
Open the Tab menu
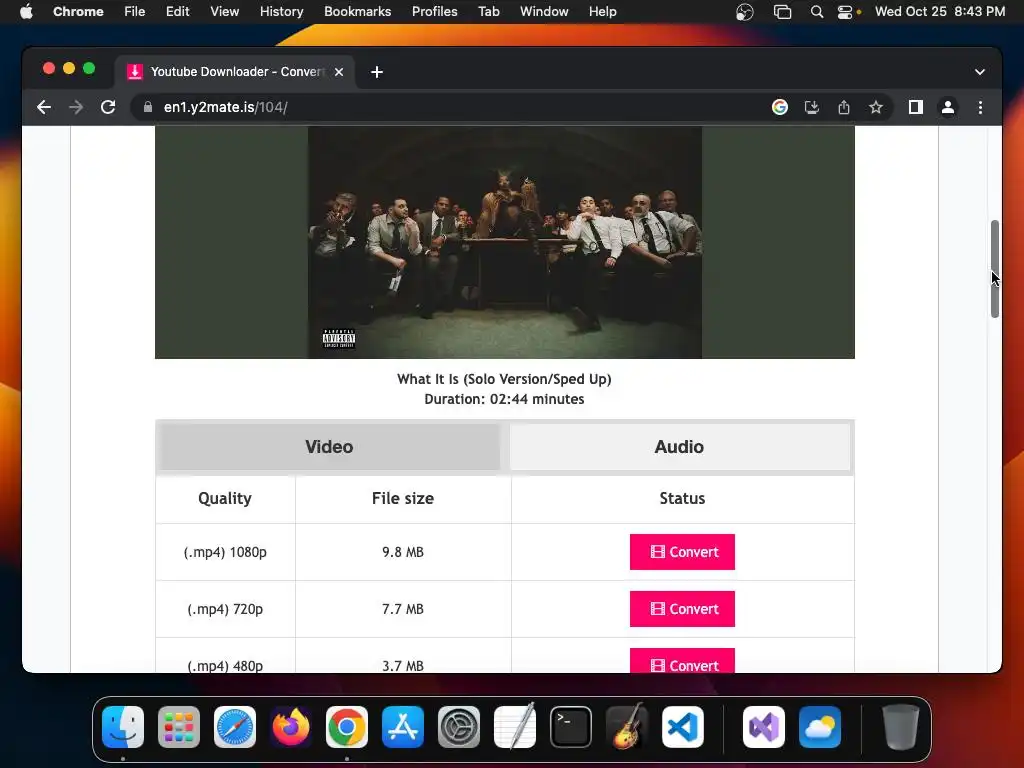pos(488,11)
